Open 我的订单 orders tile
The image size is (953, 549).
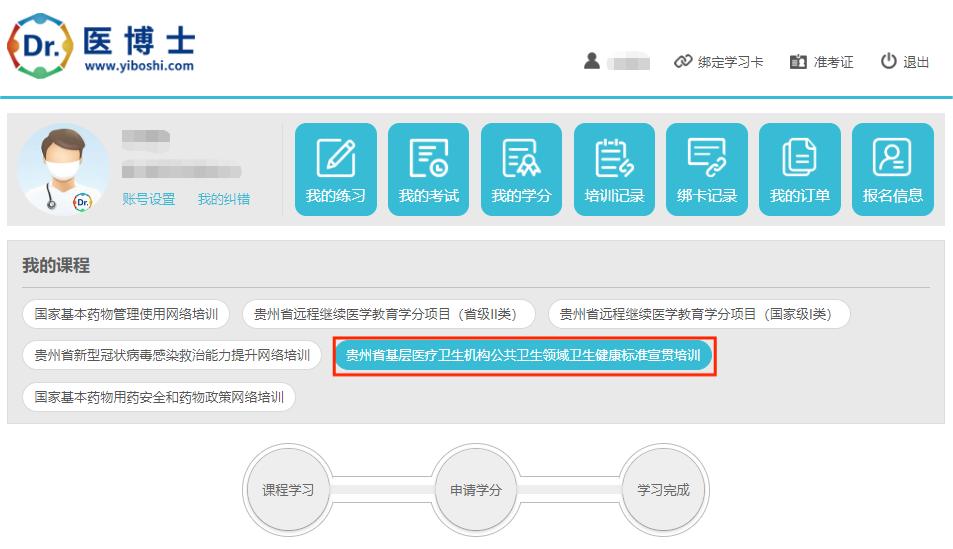click(x=799, y=169)
